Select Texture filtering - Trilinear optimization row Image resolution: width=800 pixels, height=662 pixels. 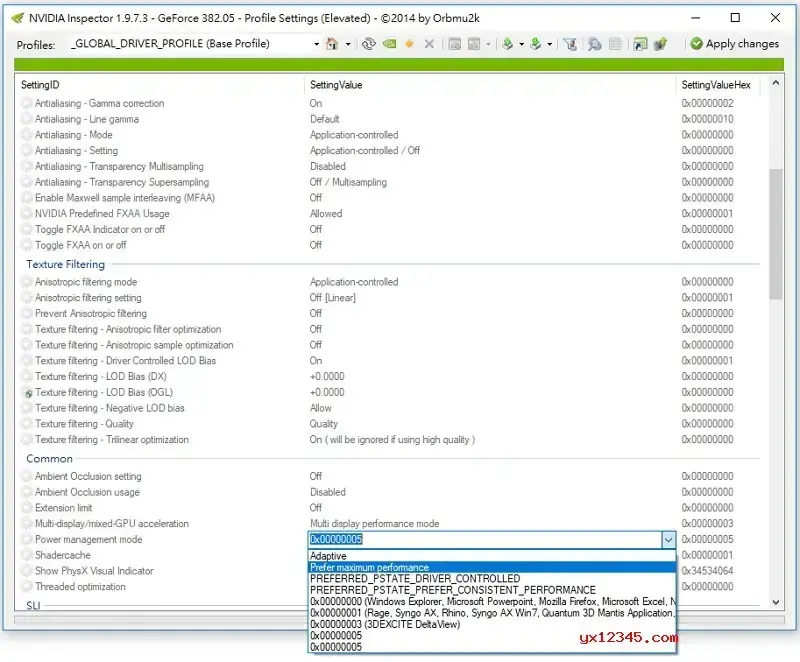pyautogui.click(x=390, y=440)
